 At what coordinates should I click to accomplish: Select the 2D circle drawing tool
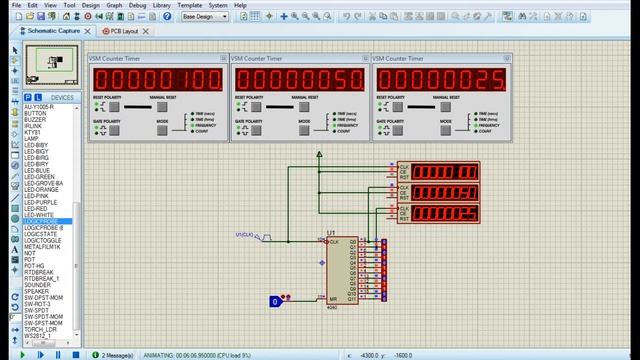tap(15, 219)
